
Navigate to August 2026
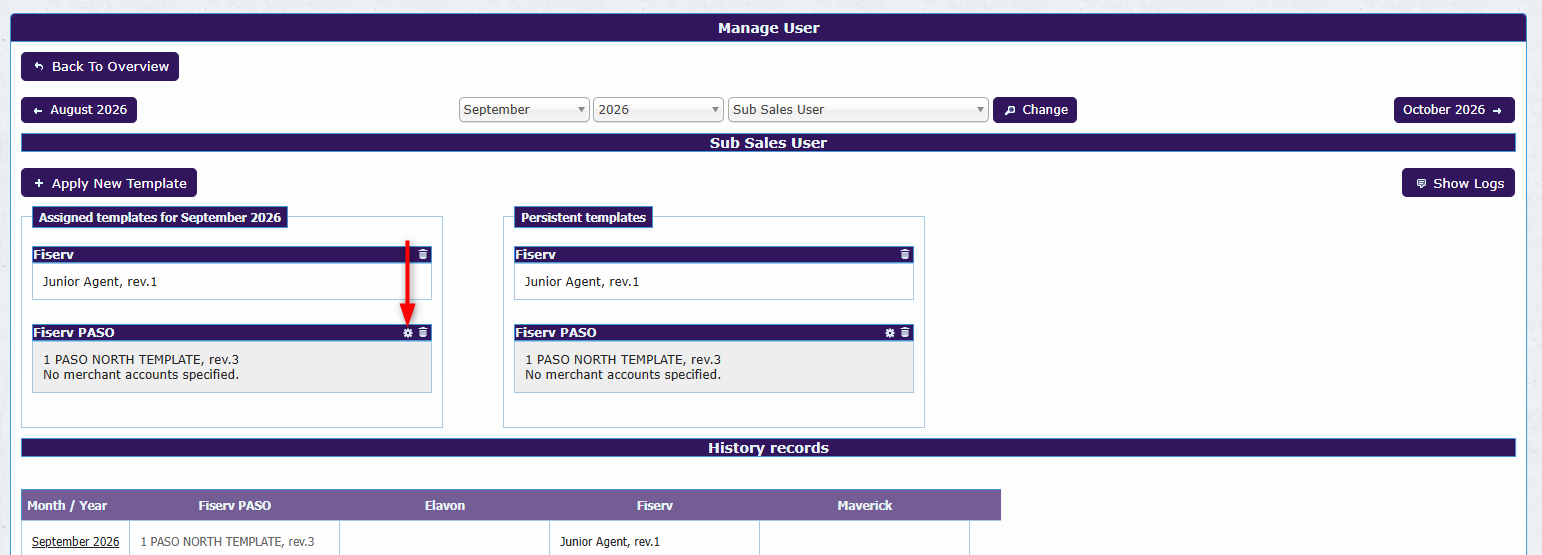tap(79, 110)
